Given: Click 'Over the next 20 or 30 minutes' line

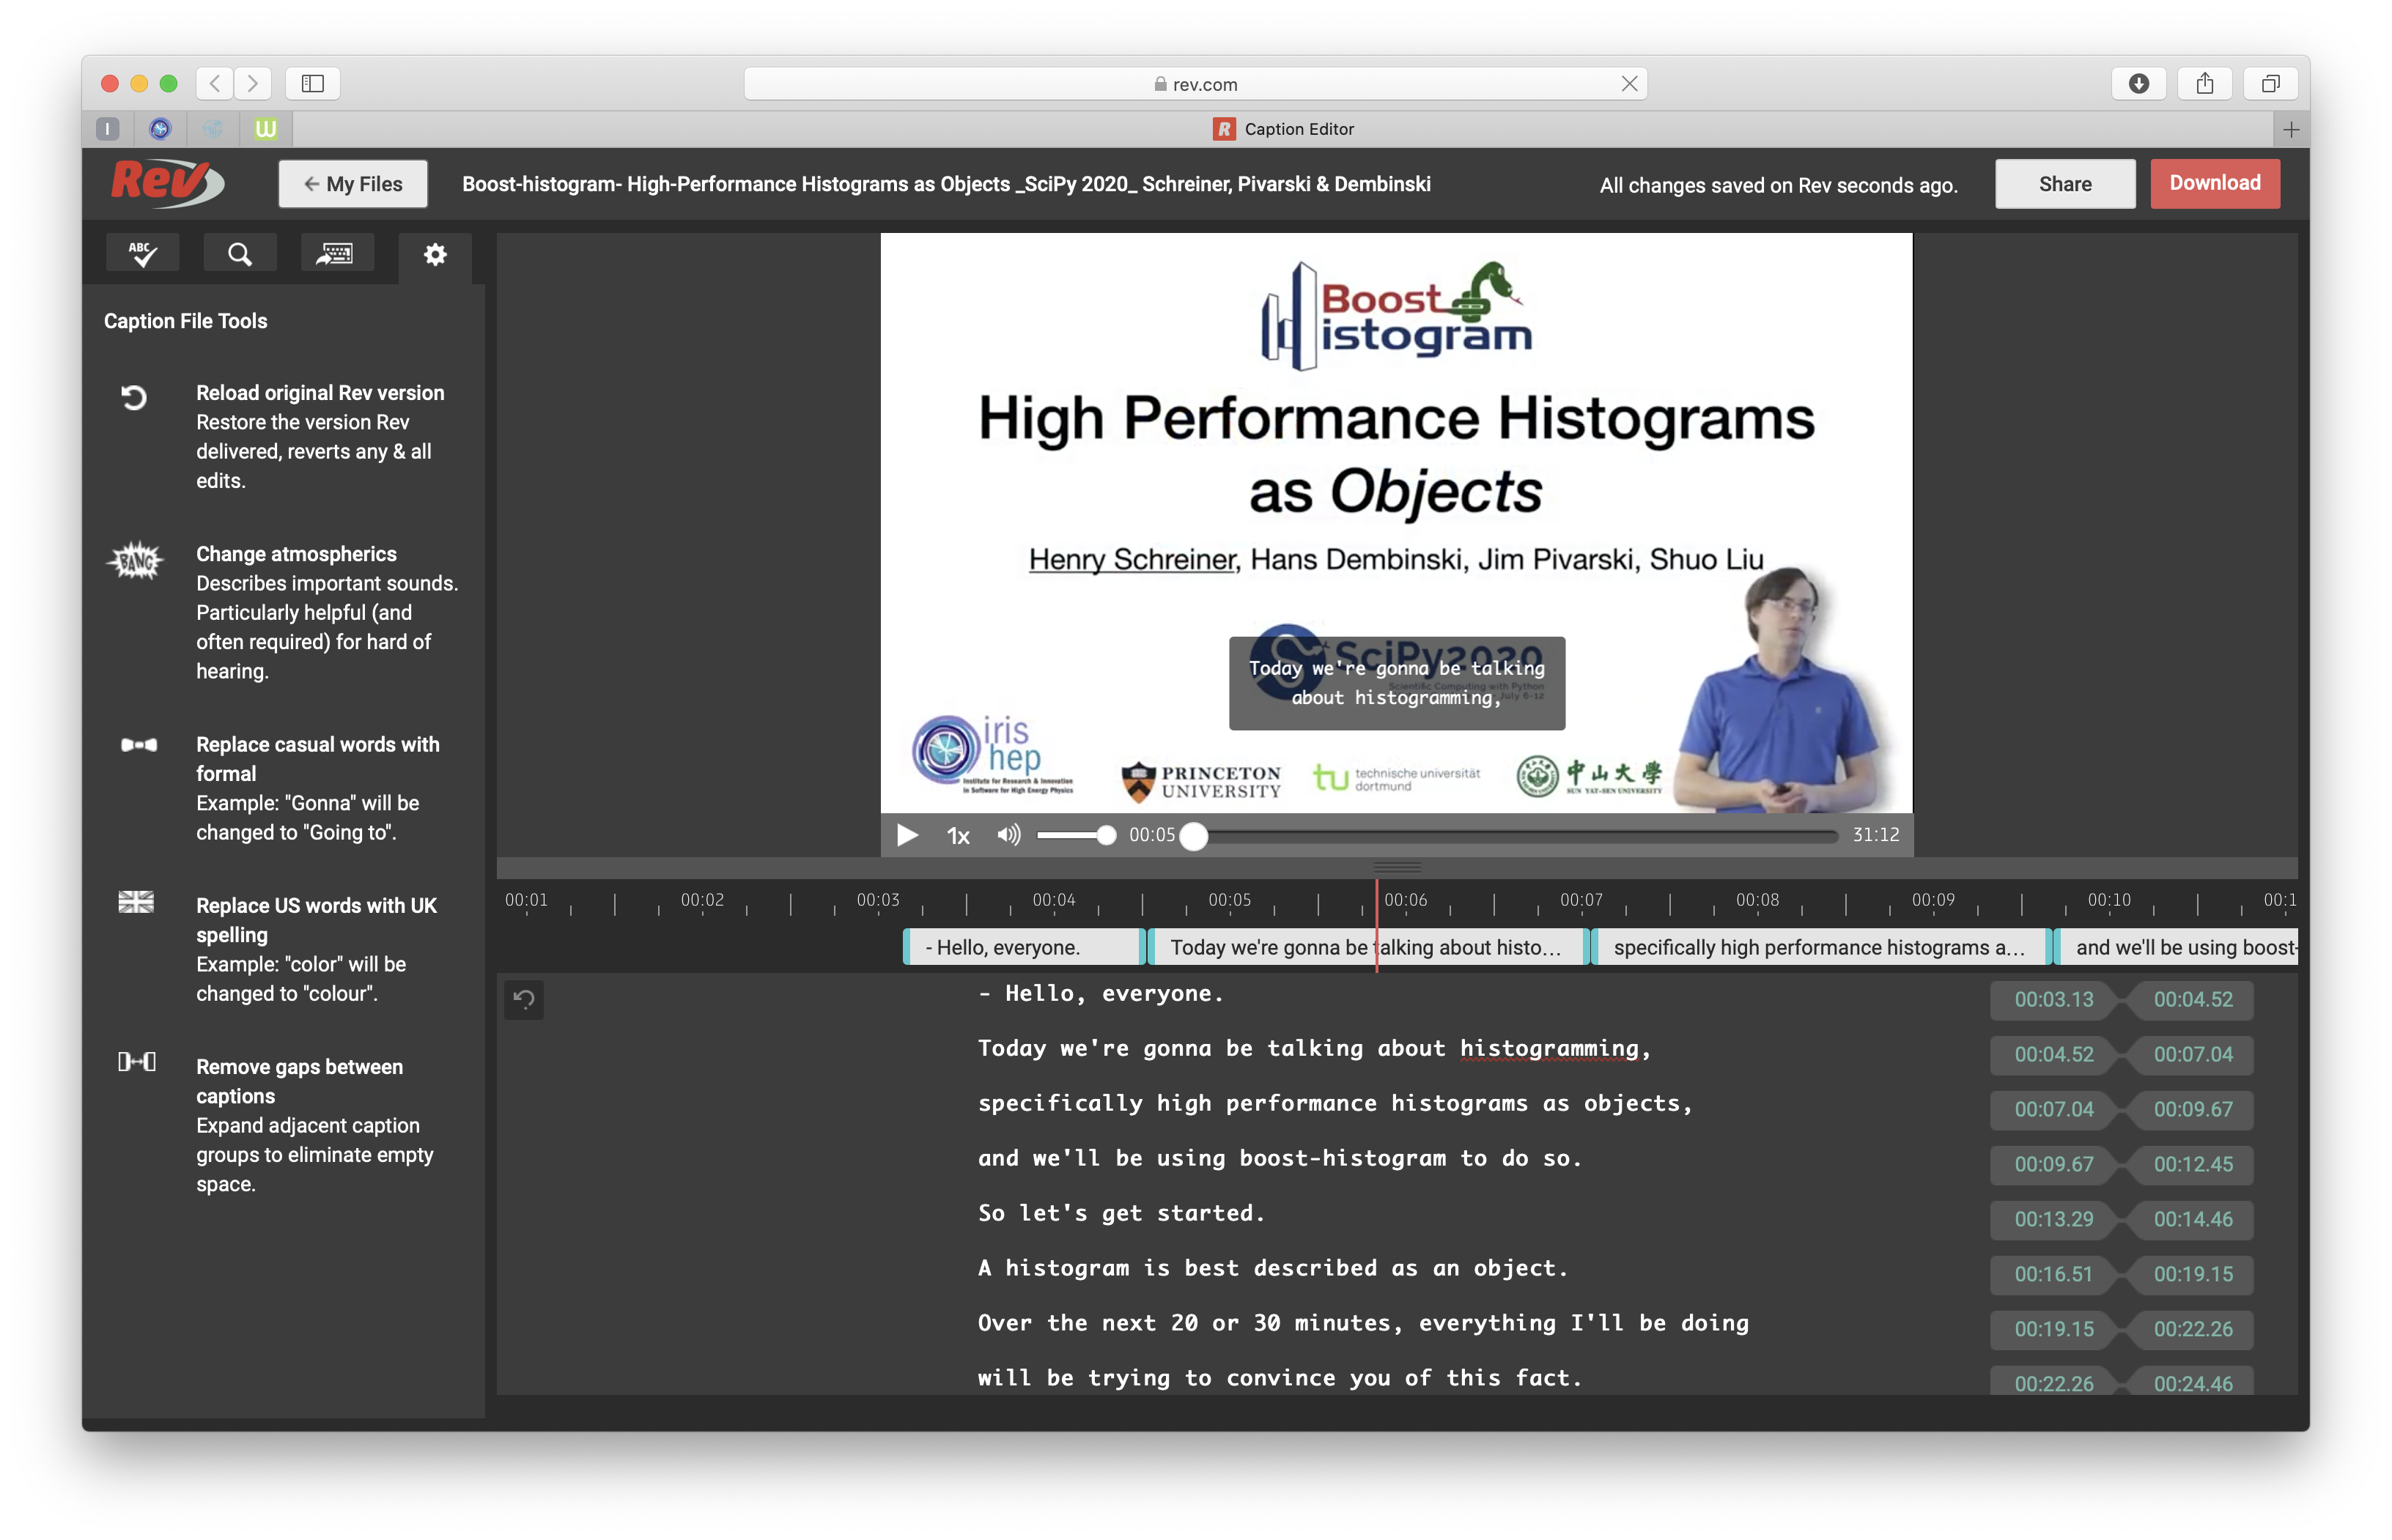Looking at the screenshot, I should click(x=1363, y=1323).
